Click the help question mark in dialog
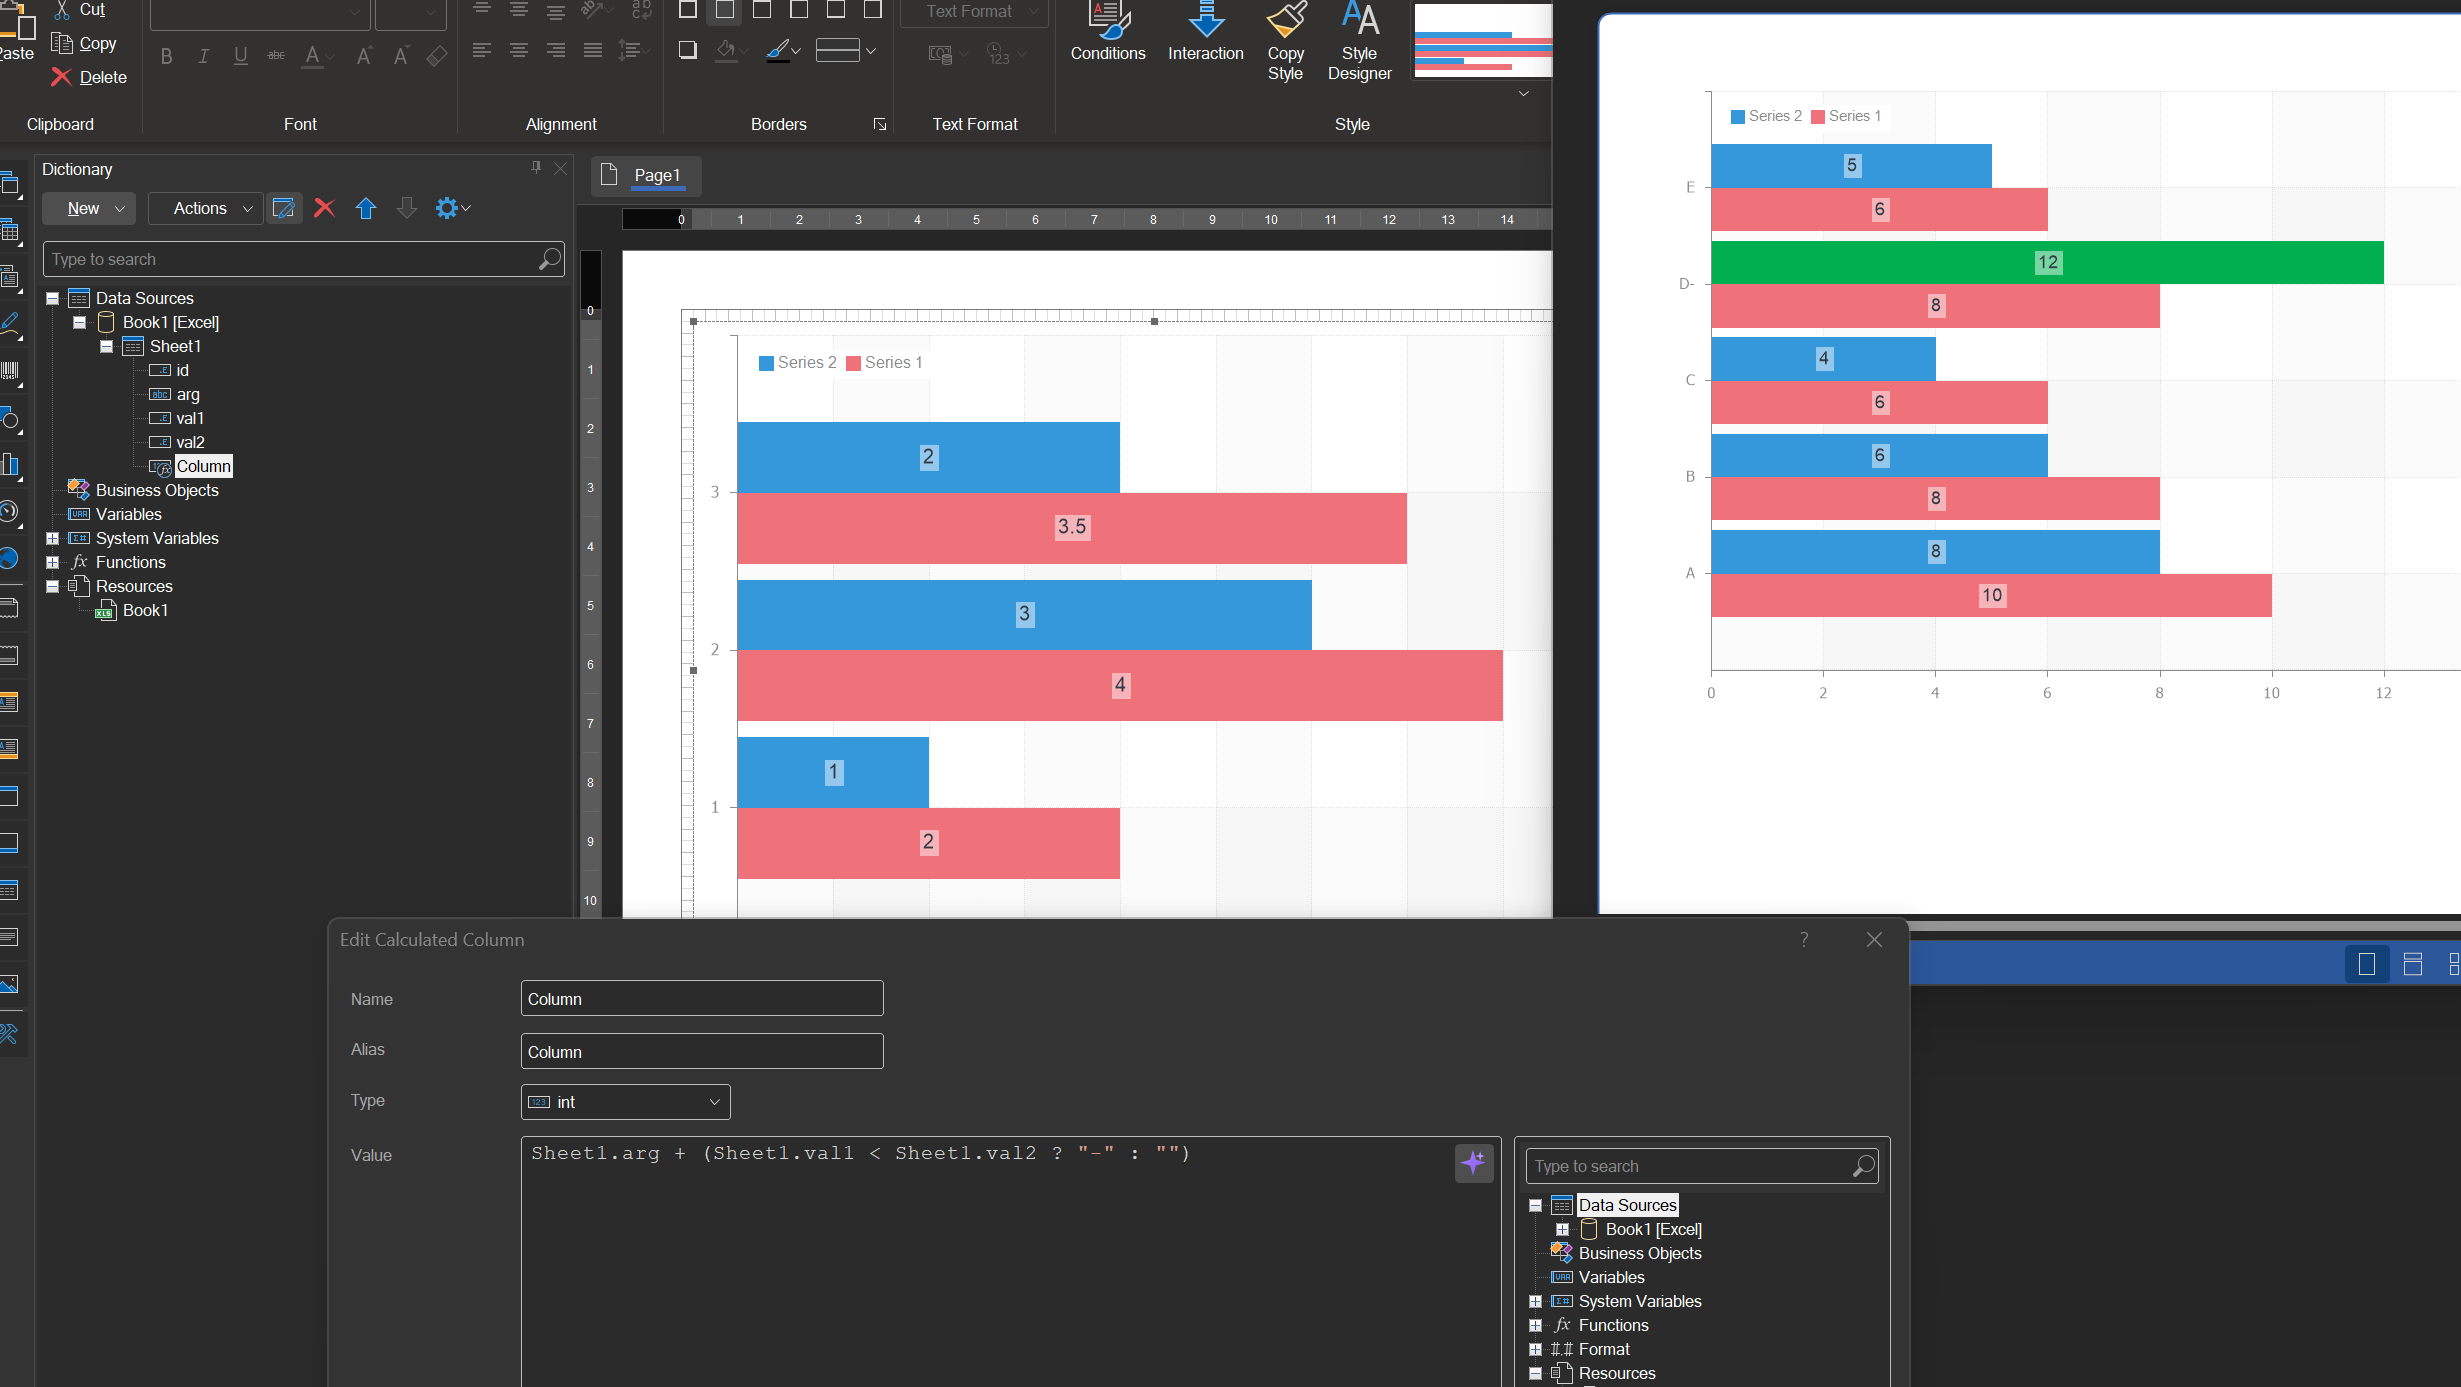This screenshot has width=2461, height=1387. [x=1804, y=940]
